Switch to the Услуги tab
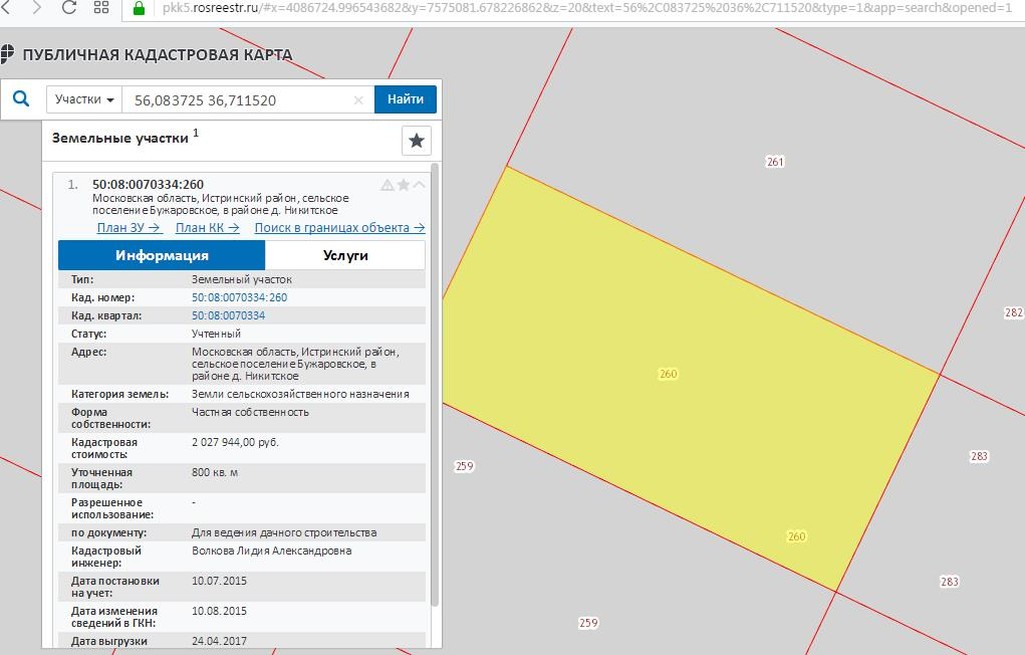Image resolution: width=1025 pixels, height=655 pixels. point(345,255)
